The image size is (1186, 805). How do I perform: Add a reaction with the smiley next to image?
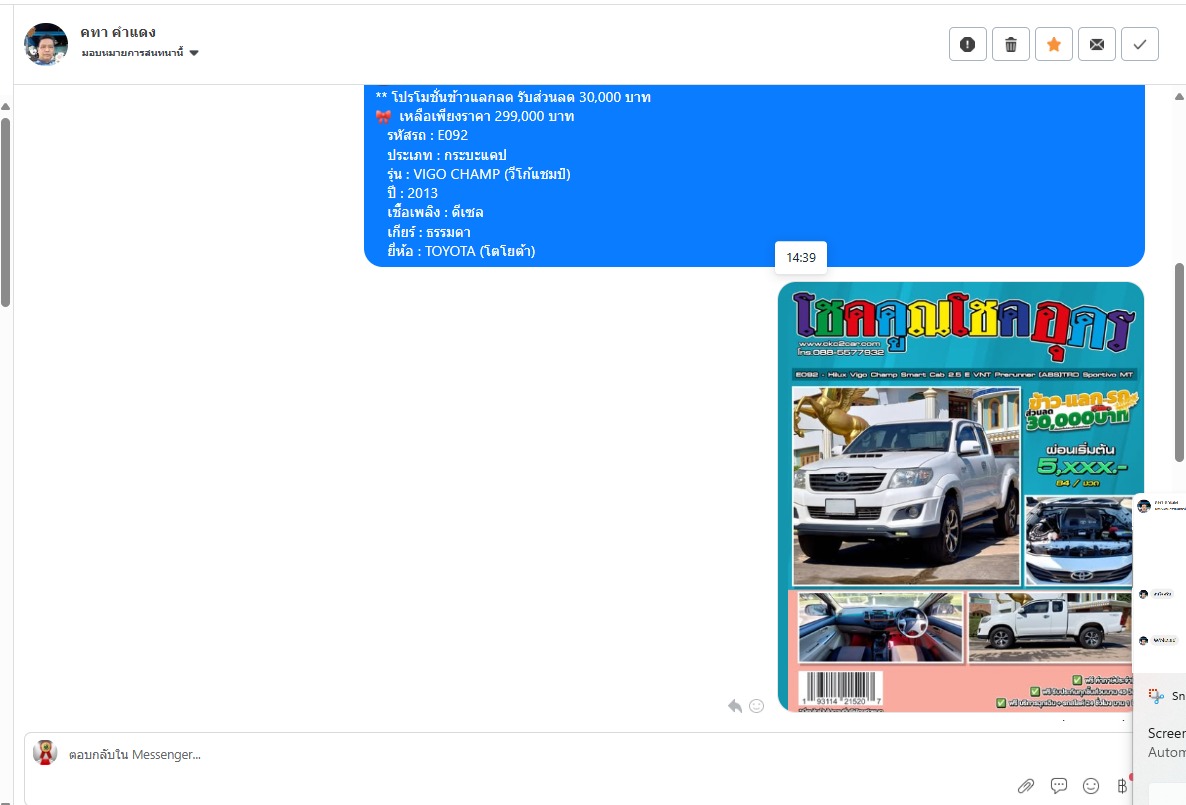(x=756, y=706)
